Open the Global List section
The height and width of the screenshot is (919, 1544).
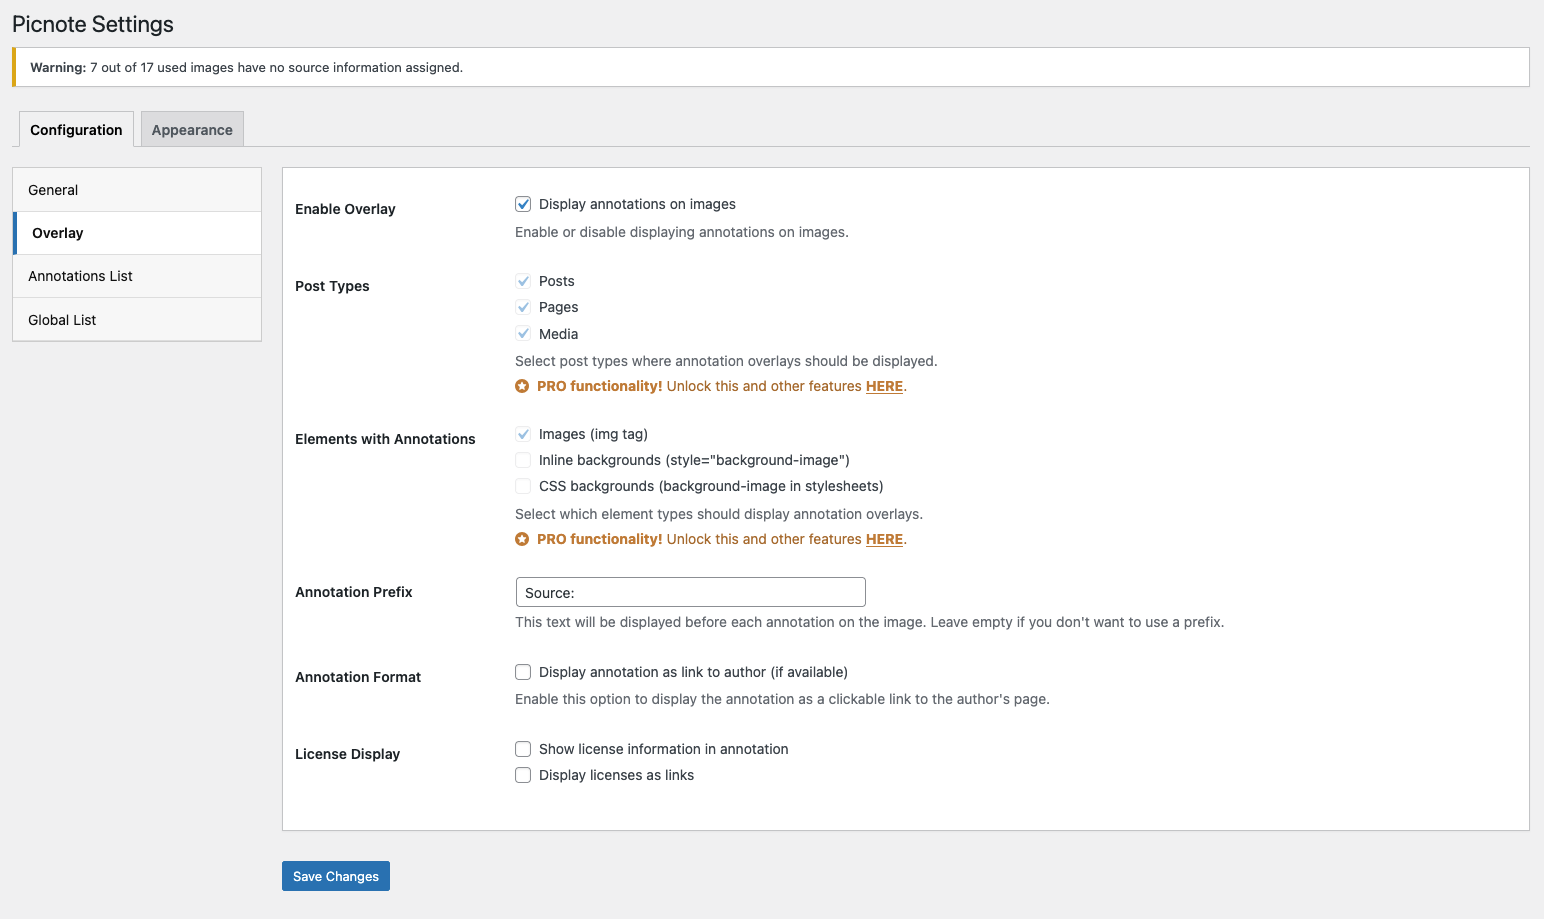[x=62, y=319]
